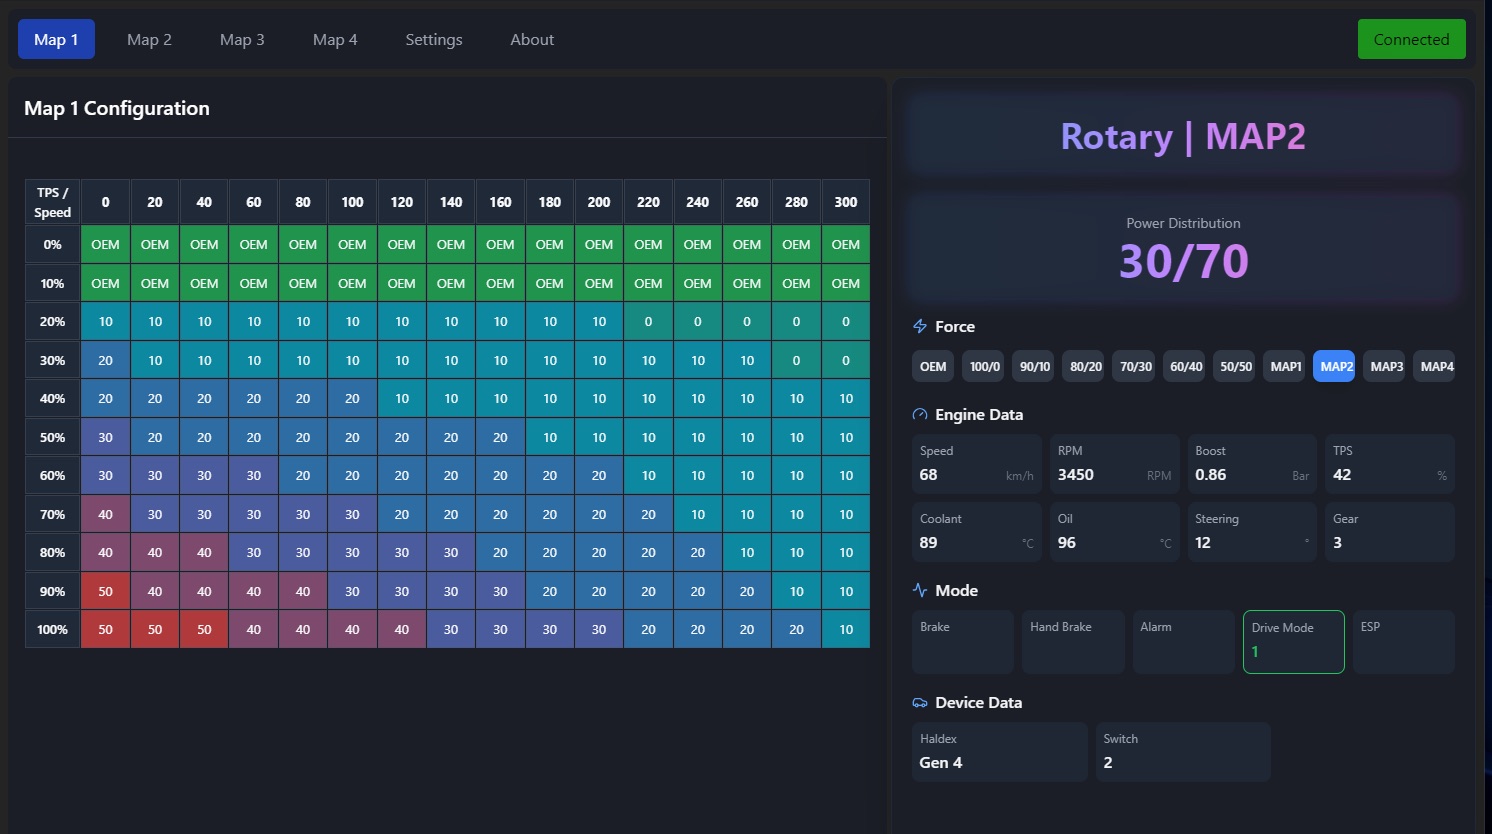Go to the Settings tab
Viewport: 1492px width, 834px height.
coord(434,39)
